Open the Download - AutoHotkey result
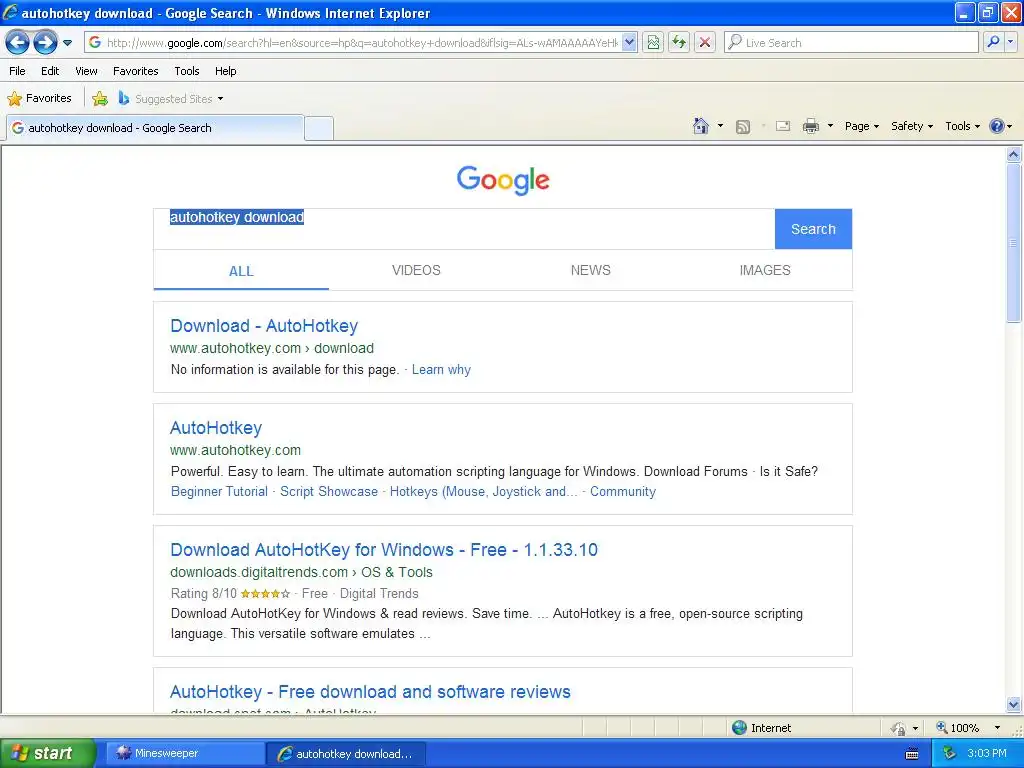The image size is (1024, 768). point(264,326)
